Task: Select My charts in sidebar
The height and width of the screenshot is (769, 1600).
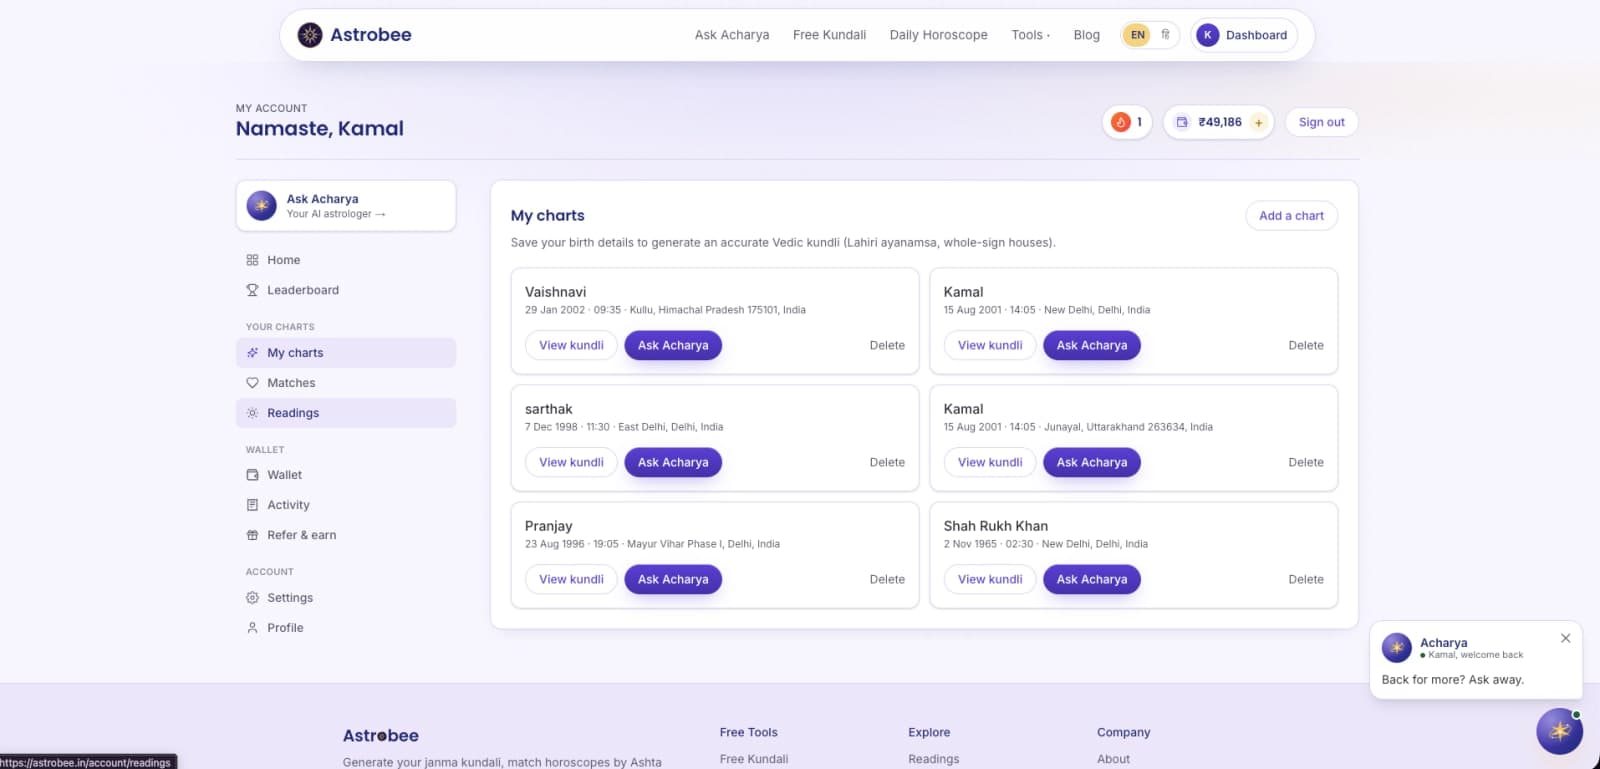Action: [346, 353]
